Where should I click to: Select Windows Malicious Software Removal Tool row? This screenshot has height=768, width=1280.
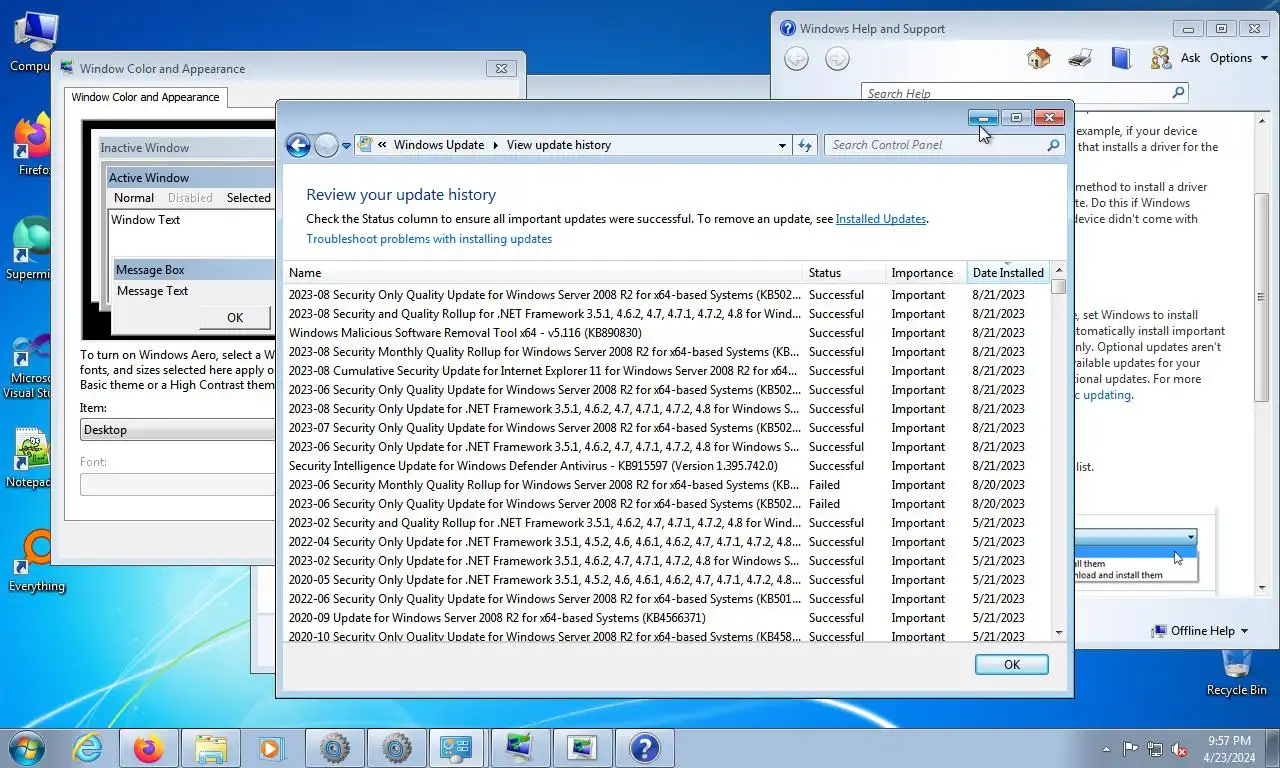667,333
